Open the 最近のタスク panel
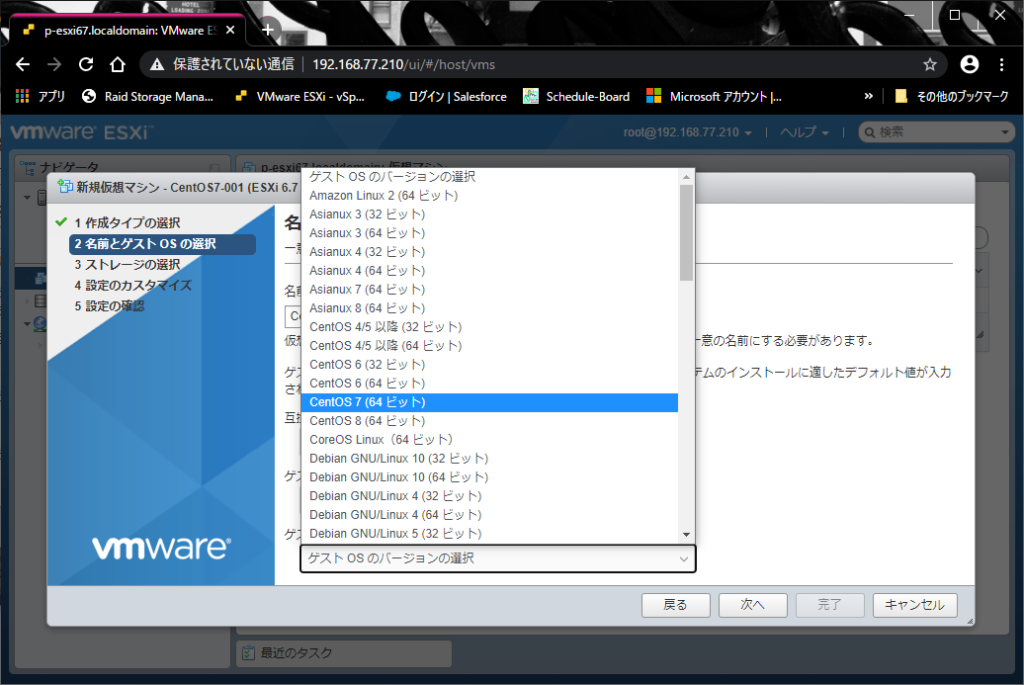Viewport: 1024px width, 685px height. pos(344,653)
